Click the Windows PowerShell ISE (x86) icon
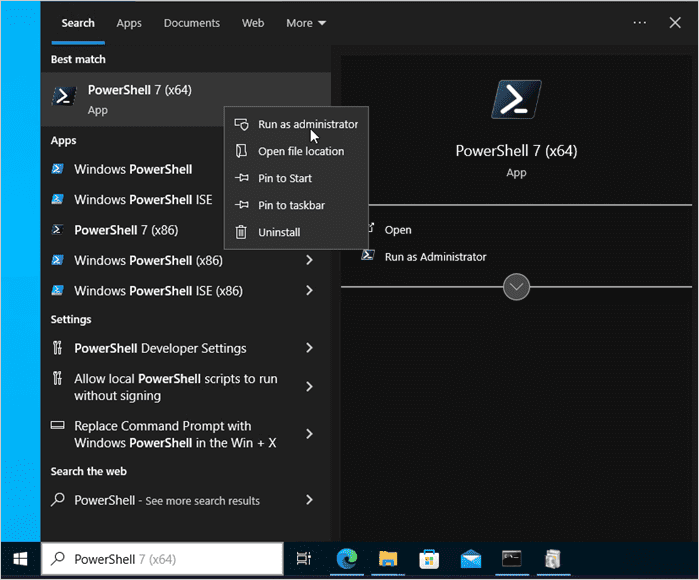The width and height of the screenshot is (699, 580). [x=58, y=290]
